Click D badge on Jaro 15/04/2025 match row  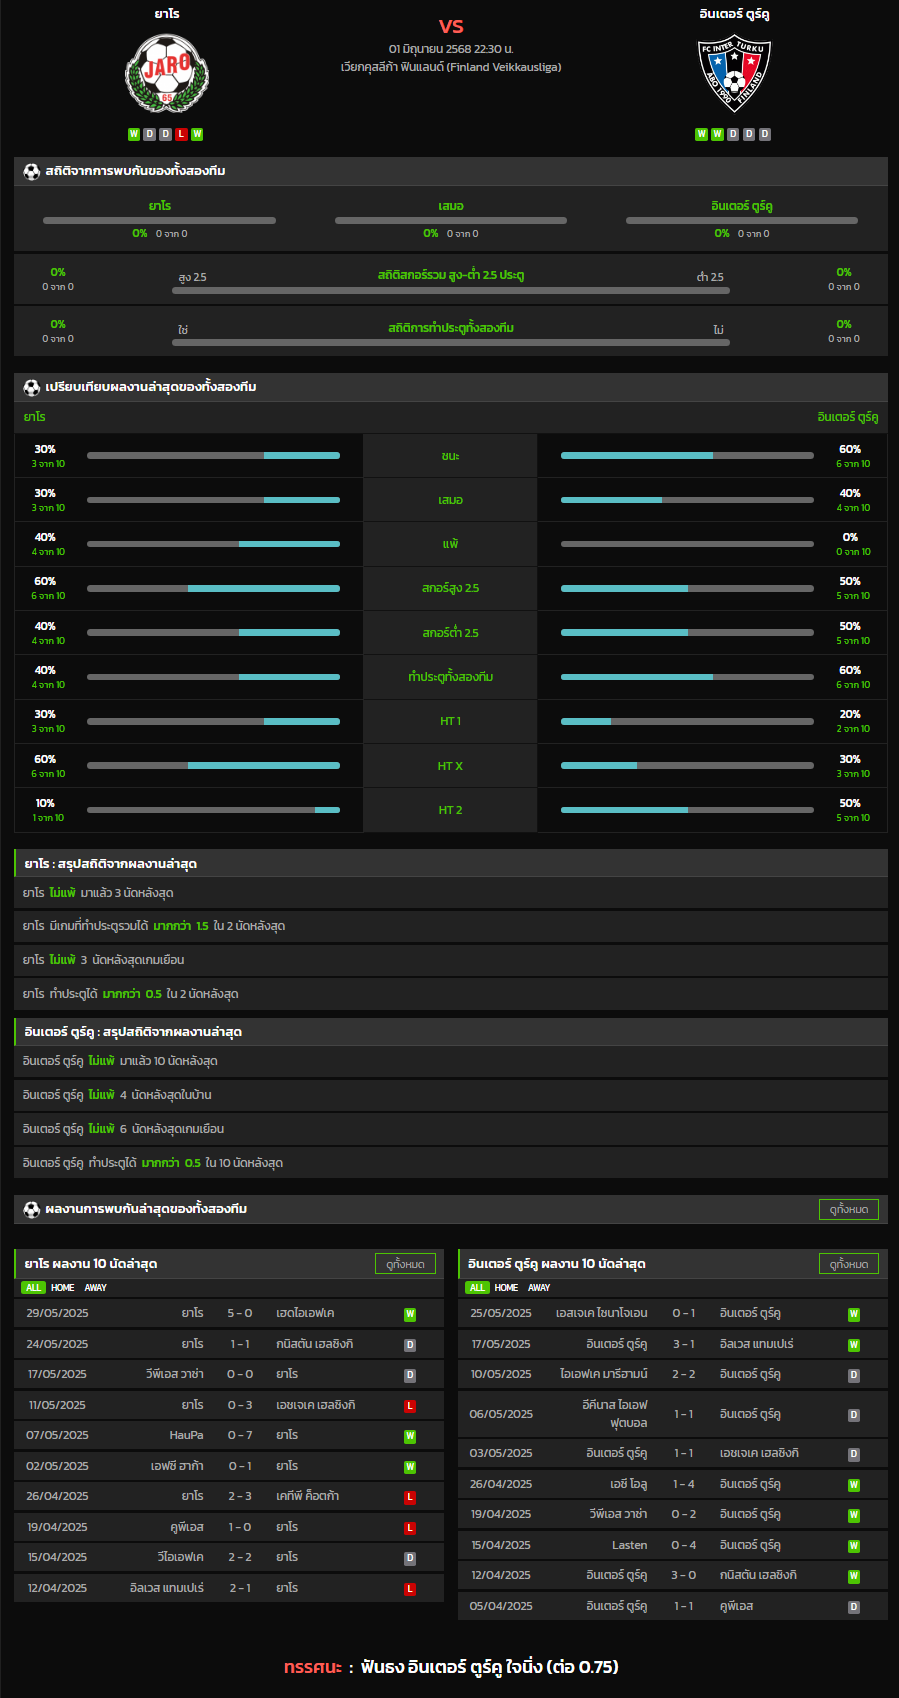tap(410, 1558)
